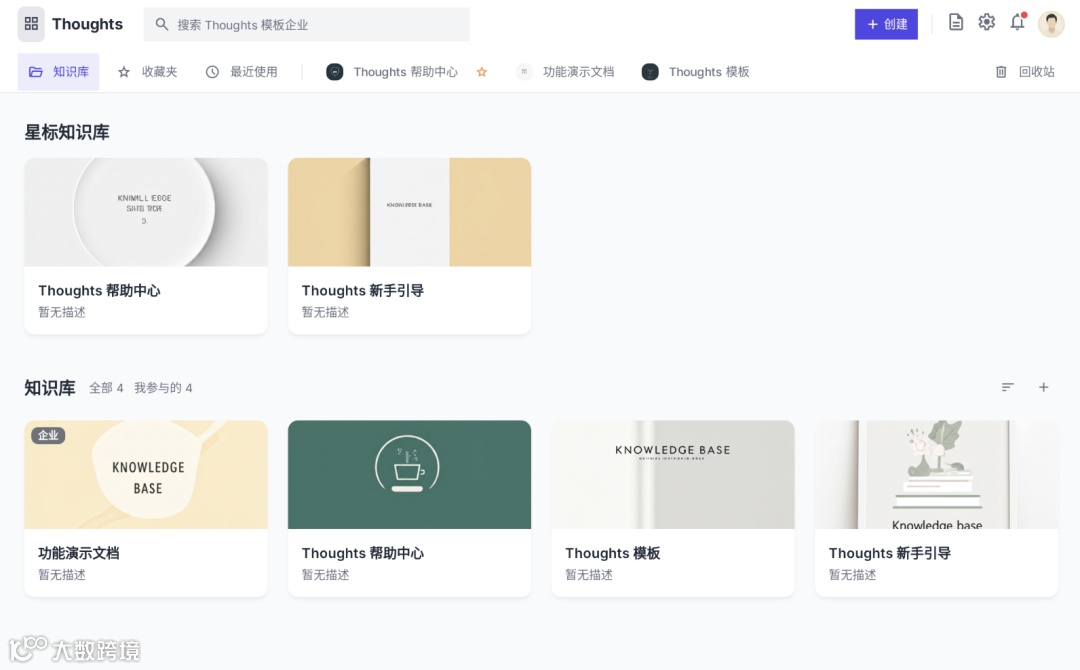The image size is (1080, 670).
Task: Click the trash icon beside 回收站
Action: (1001, 72)
